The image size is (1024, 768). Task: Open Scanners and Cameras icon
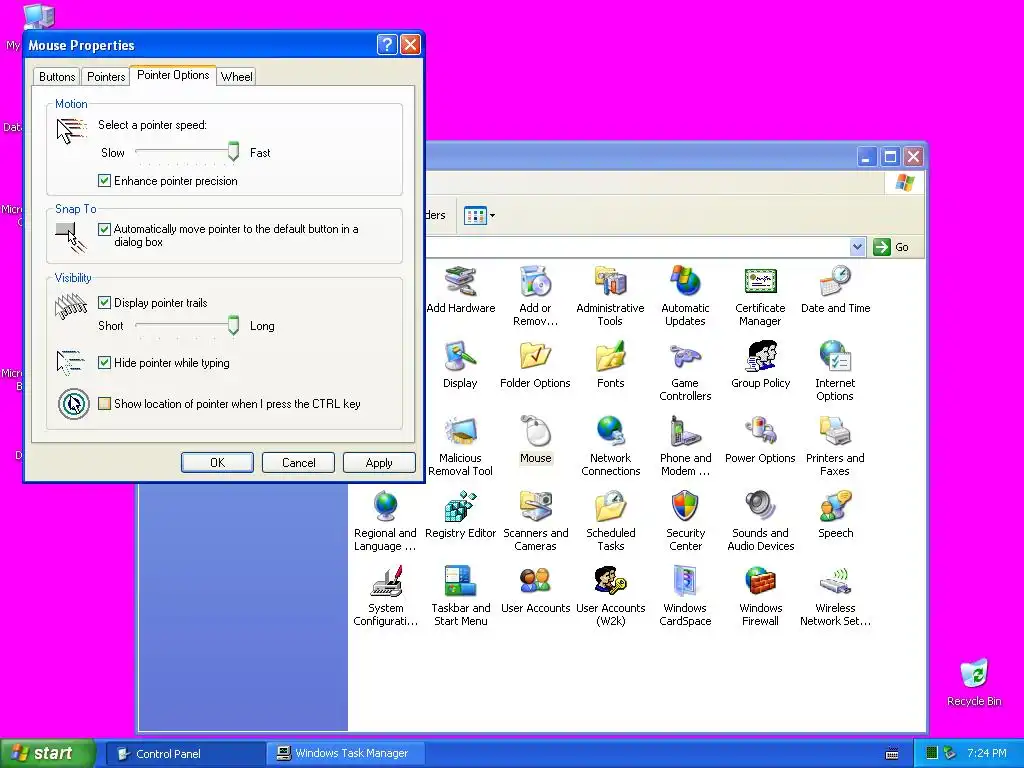click(536, 521)
